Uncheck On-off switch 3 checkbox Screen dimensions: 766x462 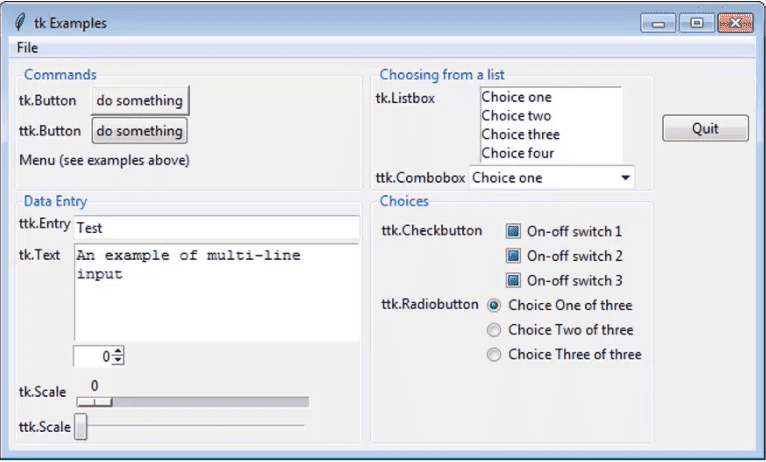click(x=513, y=281)
